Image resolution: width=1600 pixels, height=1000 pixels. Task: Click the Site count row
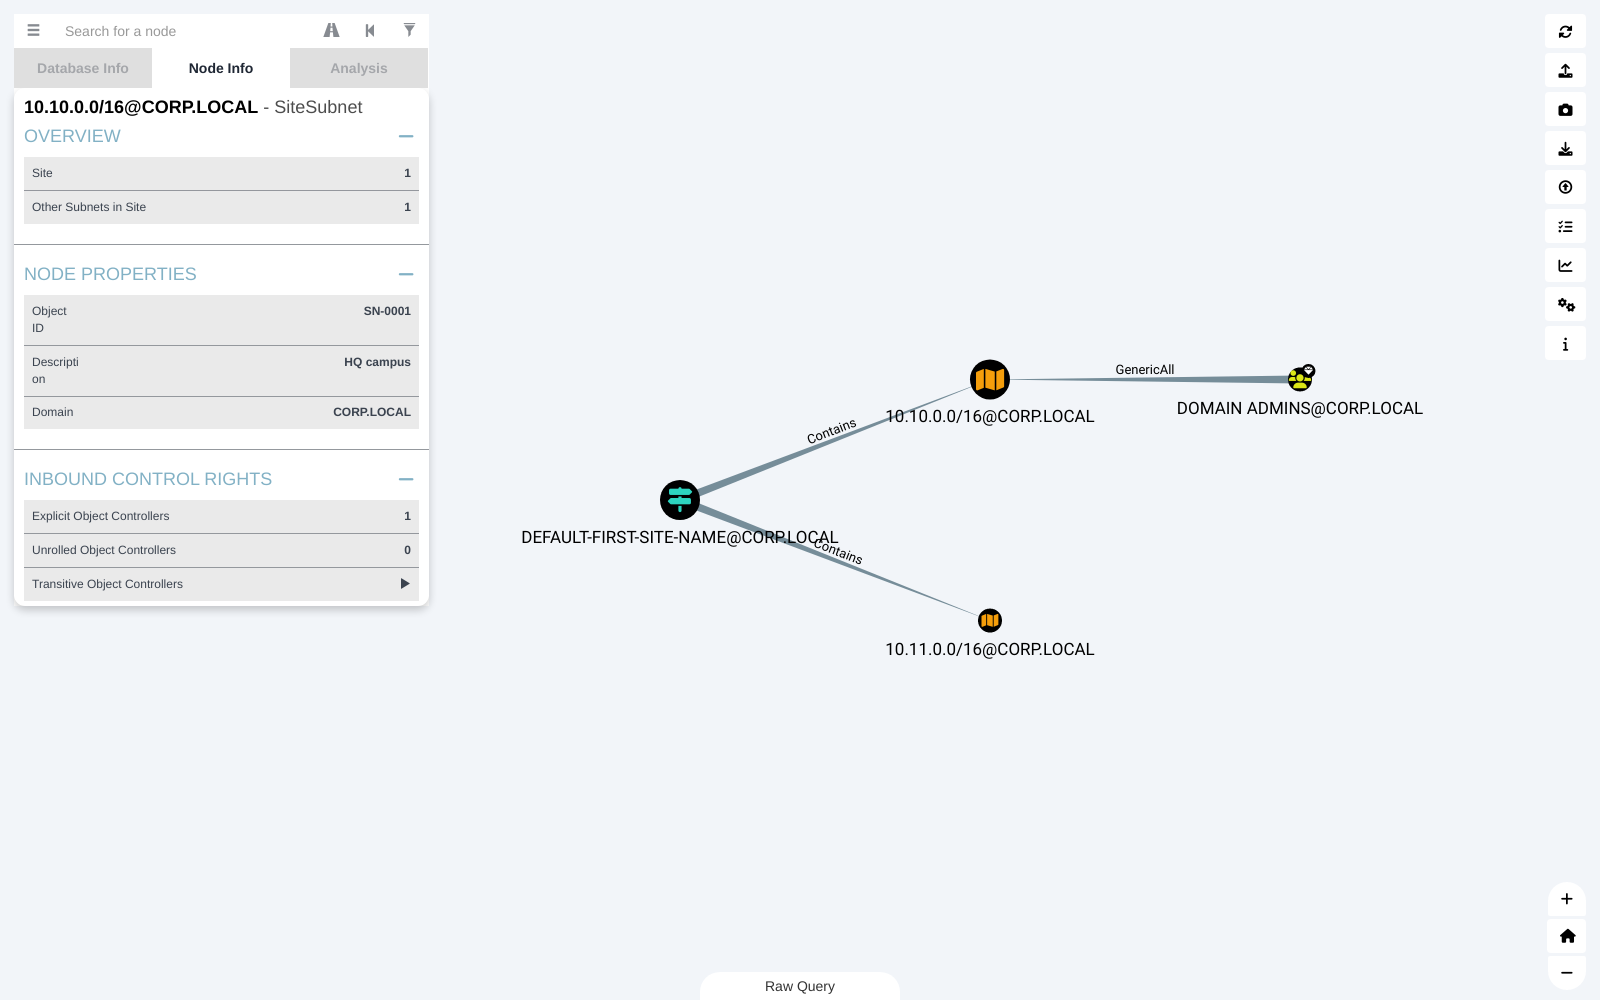(221, 173)
